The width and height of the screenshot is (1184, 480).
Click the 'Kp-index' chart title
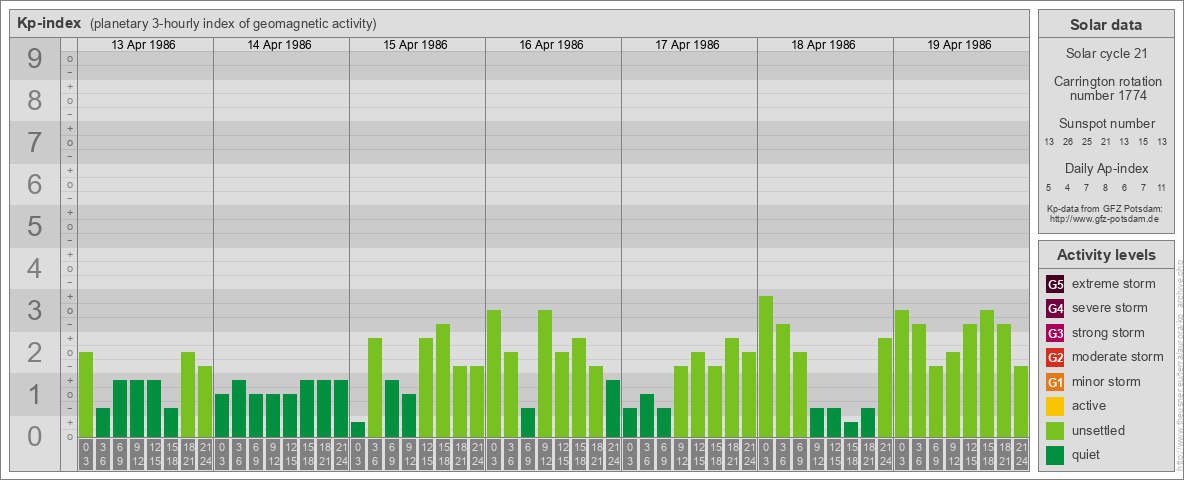pyautogui.click(x=49, y=23)
